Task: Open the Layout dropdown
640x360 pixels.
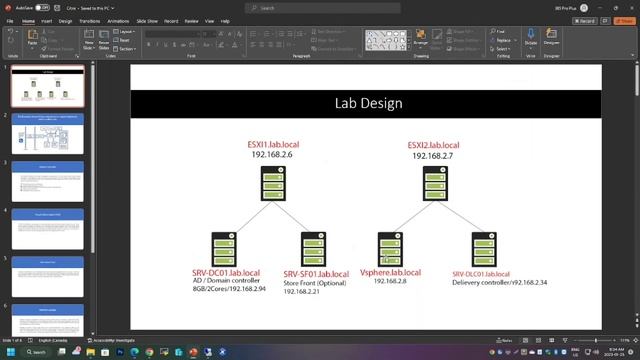Action: (124, 31)
